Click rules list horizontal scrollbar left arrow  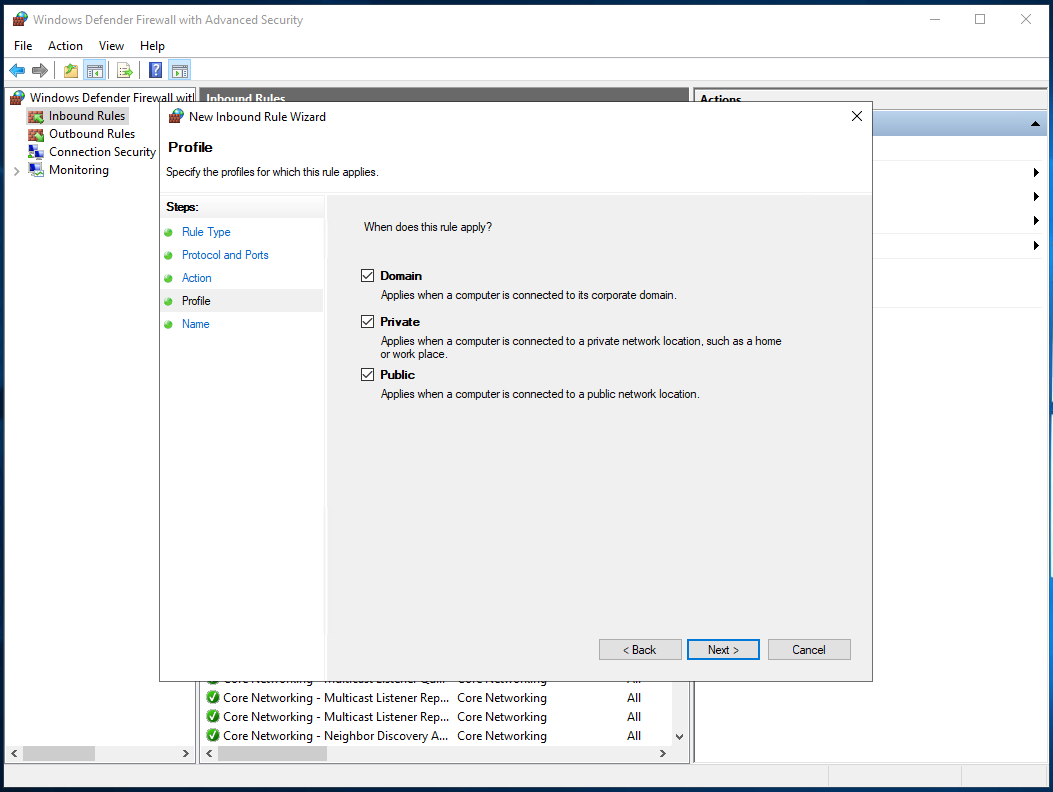(x=210, y=754)
